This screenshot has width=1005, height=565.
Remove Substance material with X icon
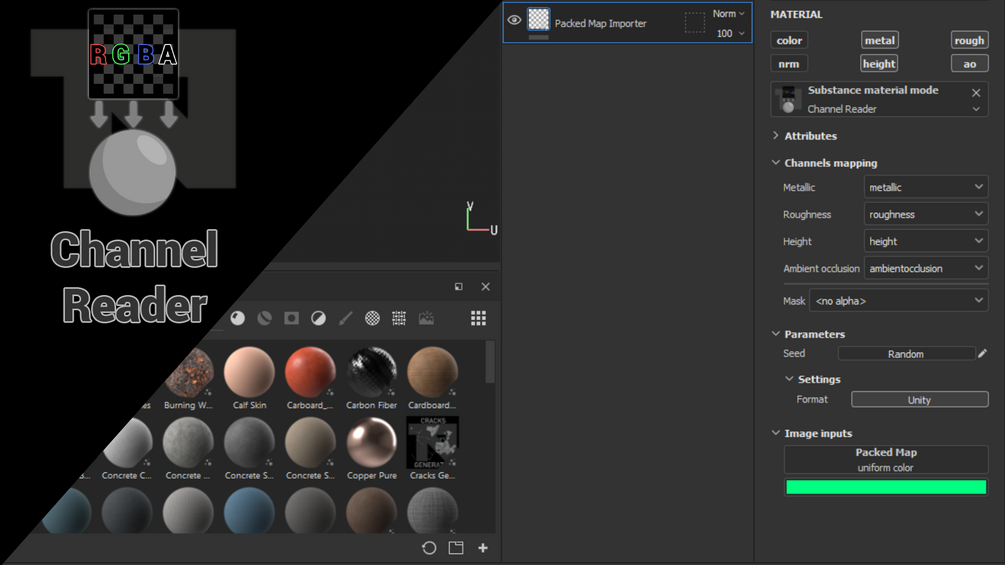pyautogui.click(x=976, y=93)
